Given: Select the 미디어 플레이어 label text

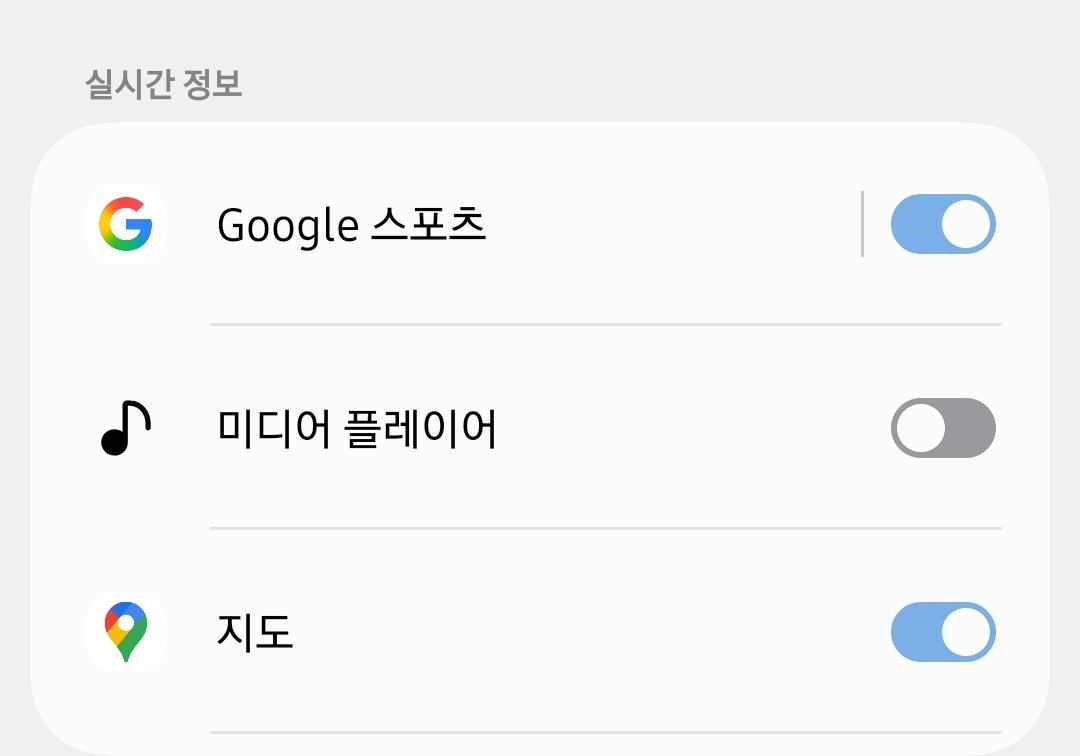Looking at the screenshot, I should (357, 430).
